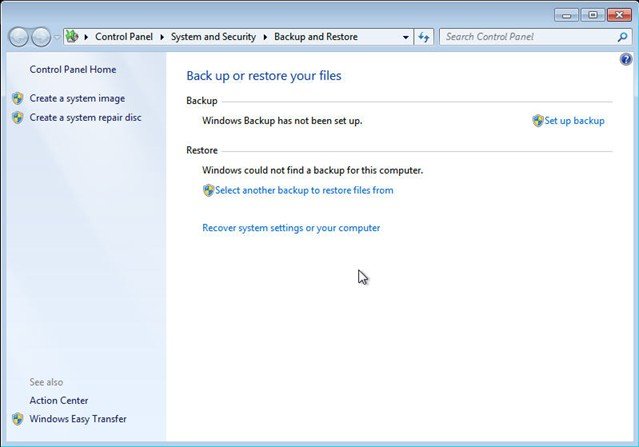Open the recent pages dropdown arrow
This screenshot has height=447, width=639.
pyautogui.click(x=57, y=37)
